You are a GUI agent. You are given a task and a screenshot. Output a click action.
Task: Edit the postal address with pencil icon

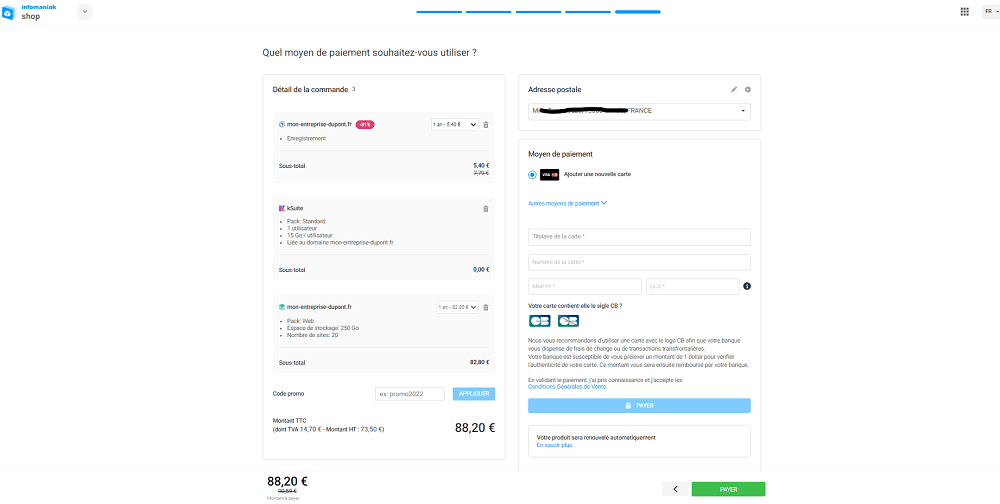(x=734, y=90)
